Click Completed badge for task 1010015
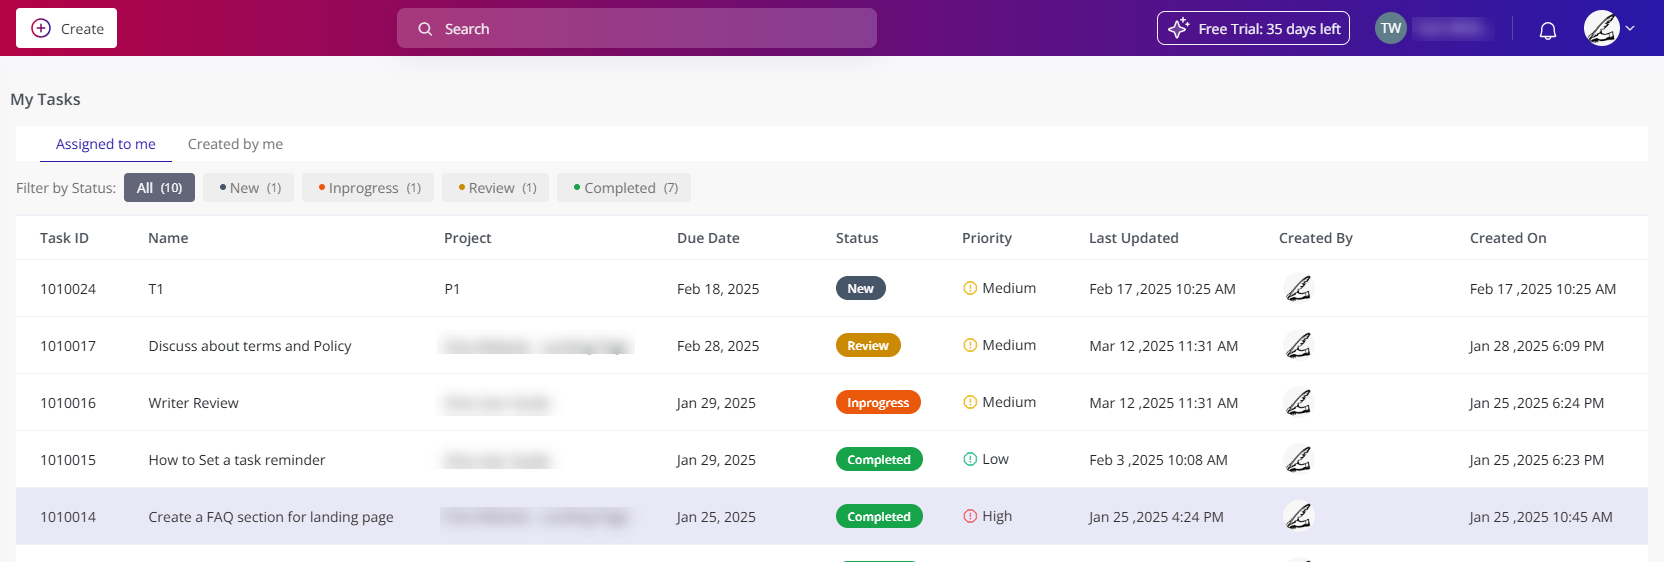This screenshot has width=1664, height=562. tap(879, 459)
